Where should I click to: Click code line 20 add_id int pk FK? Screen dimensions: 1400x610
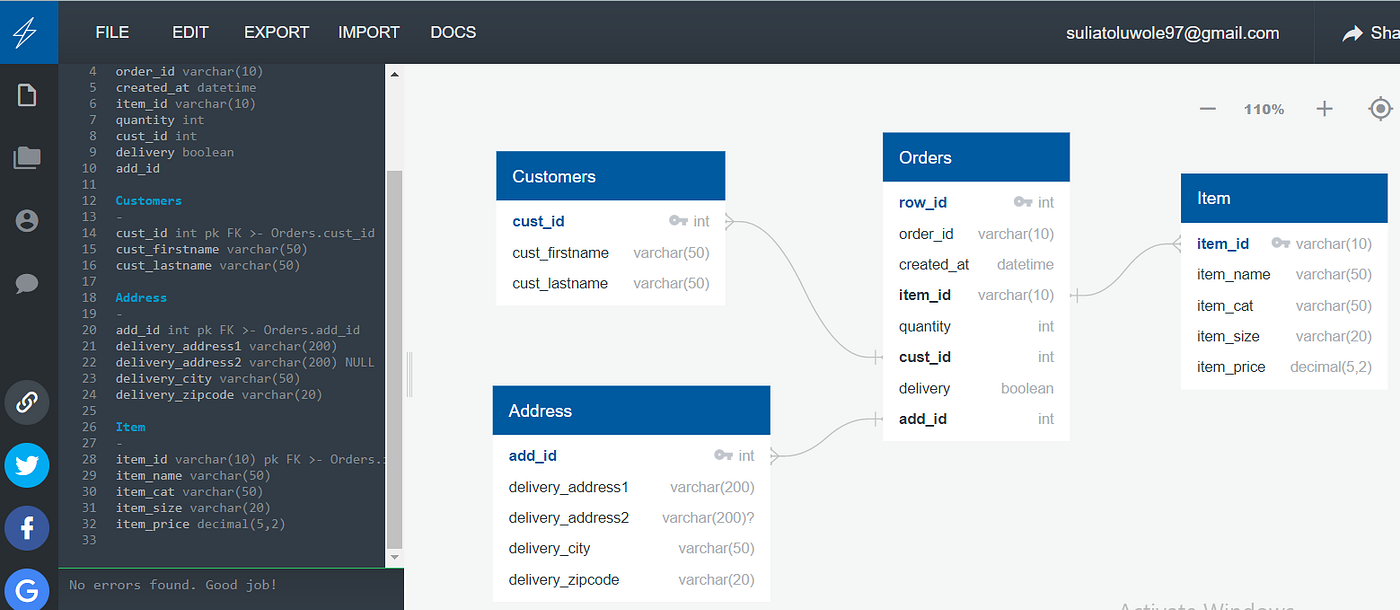tap(237, 330)
